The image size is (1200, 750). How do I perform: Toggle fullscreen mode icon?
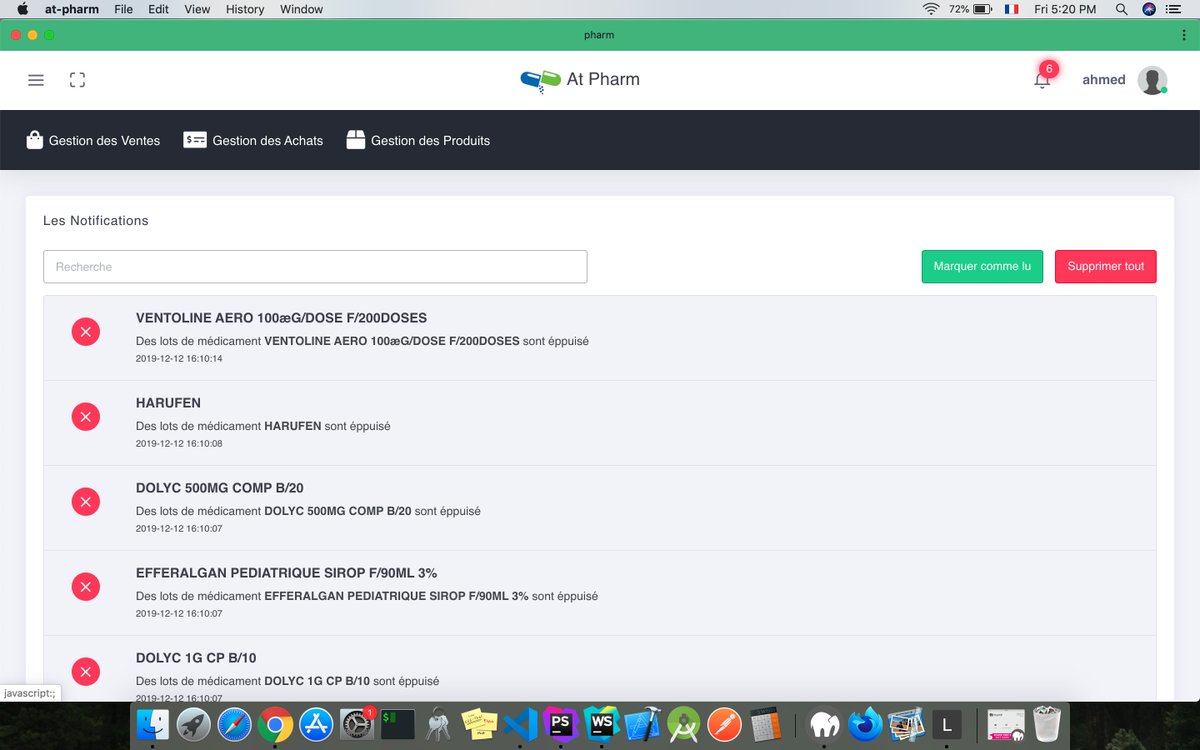click(77, 80)
